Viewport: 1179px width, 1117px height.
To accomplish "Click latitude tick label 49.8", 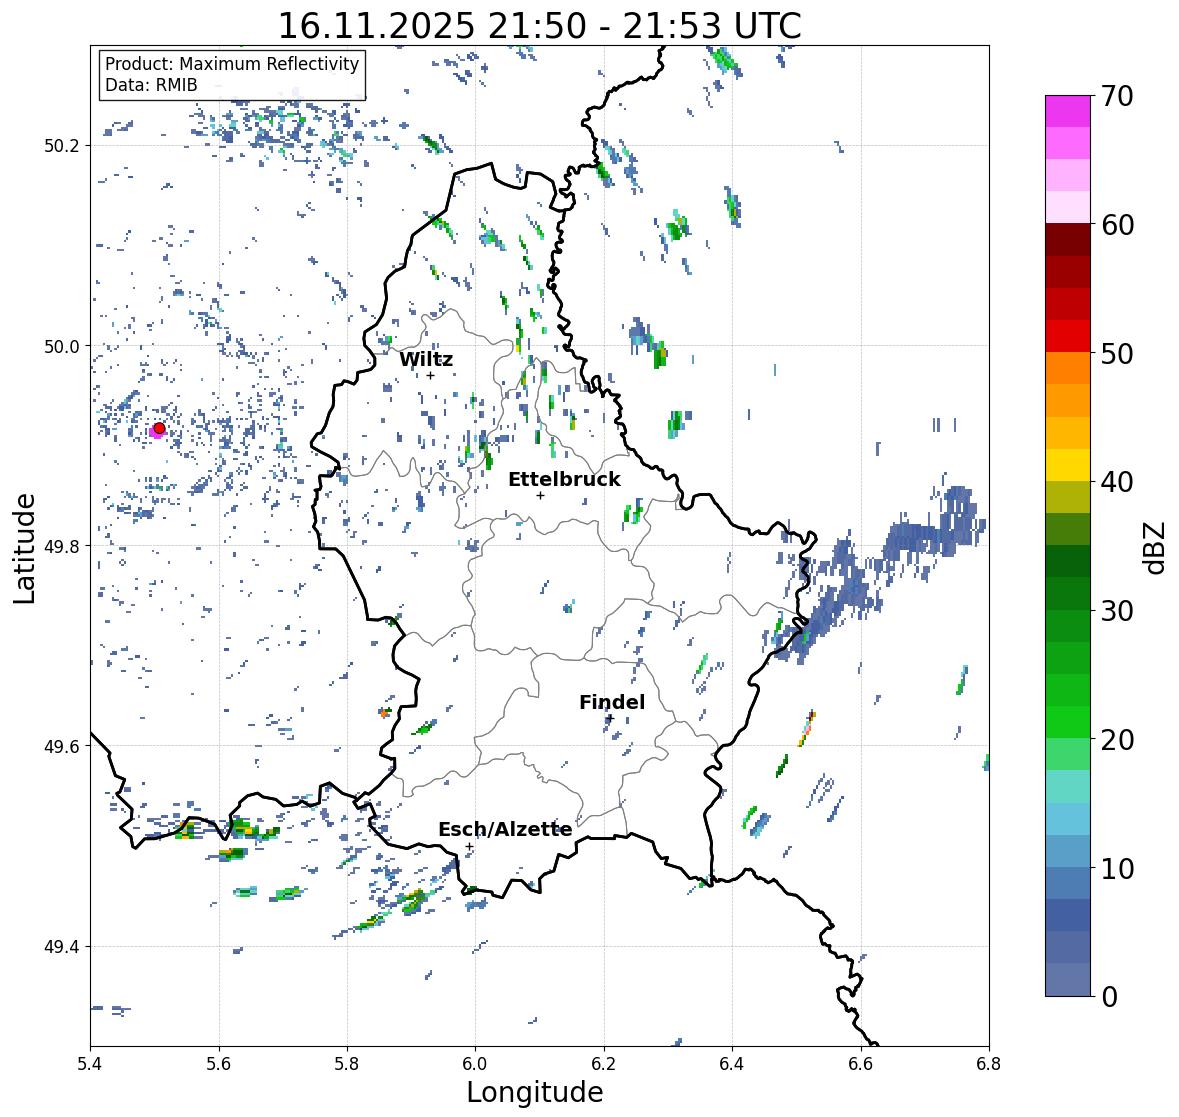I will (63, 546).
